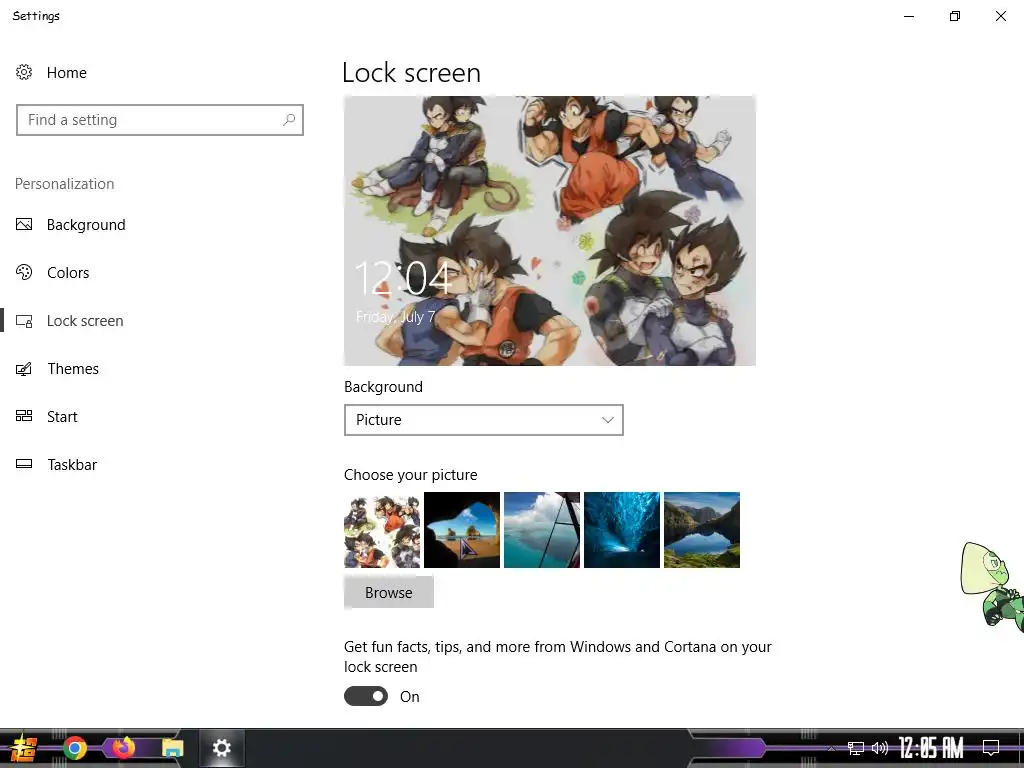
Task: Open the Themes page
Action: point(72,368)
